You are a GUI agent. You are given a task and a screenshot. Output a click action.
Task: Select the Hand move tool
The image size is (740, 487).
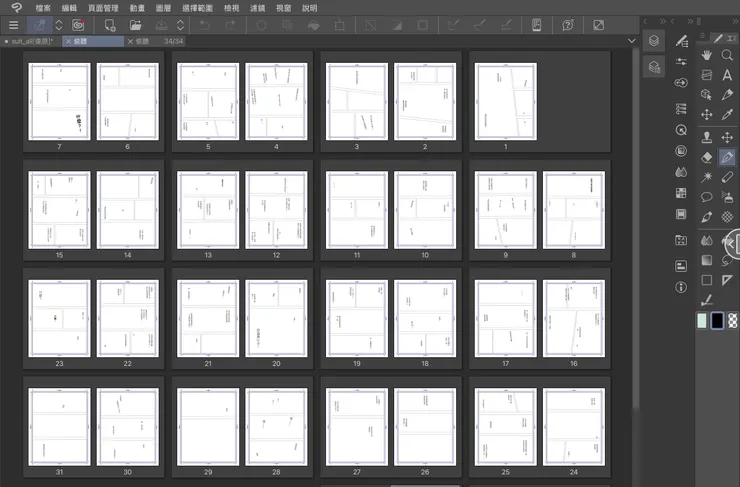[706, 55]
